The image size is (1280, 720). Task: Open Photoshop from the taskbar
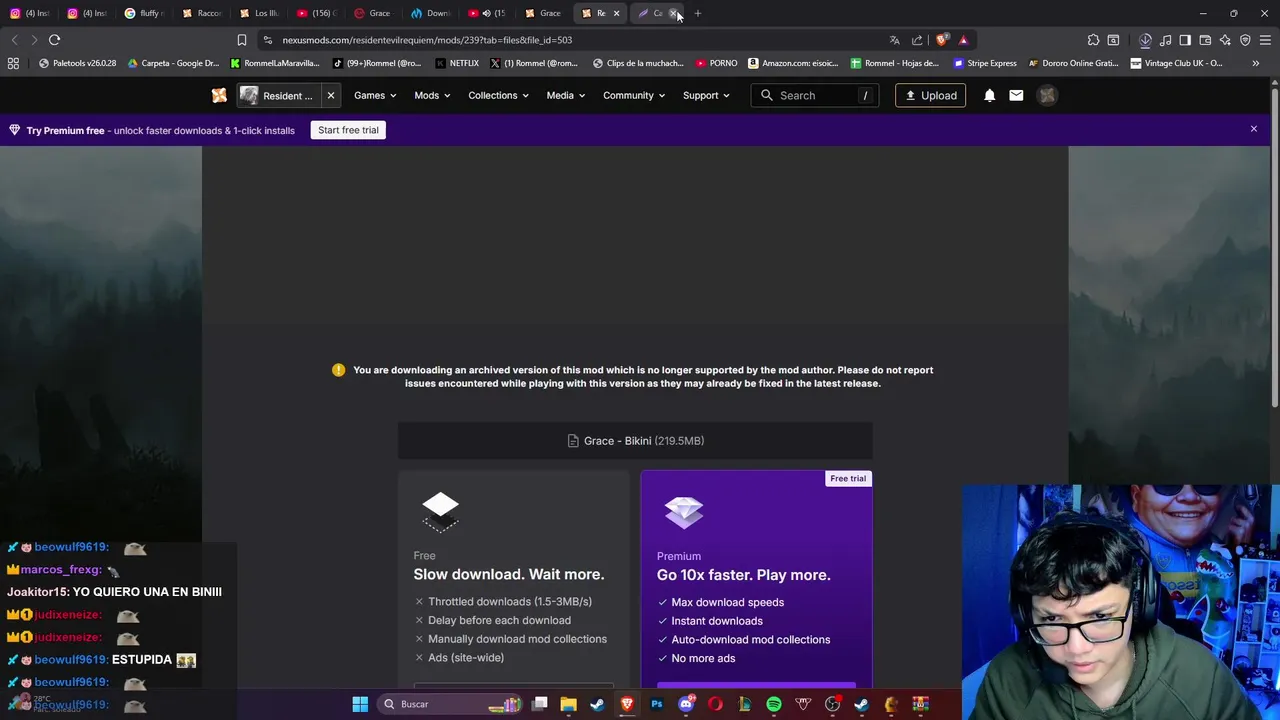pyautogui.click(x=657, y=704)
